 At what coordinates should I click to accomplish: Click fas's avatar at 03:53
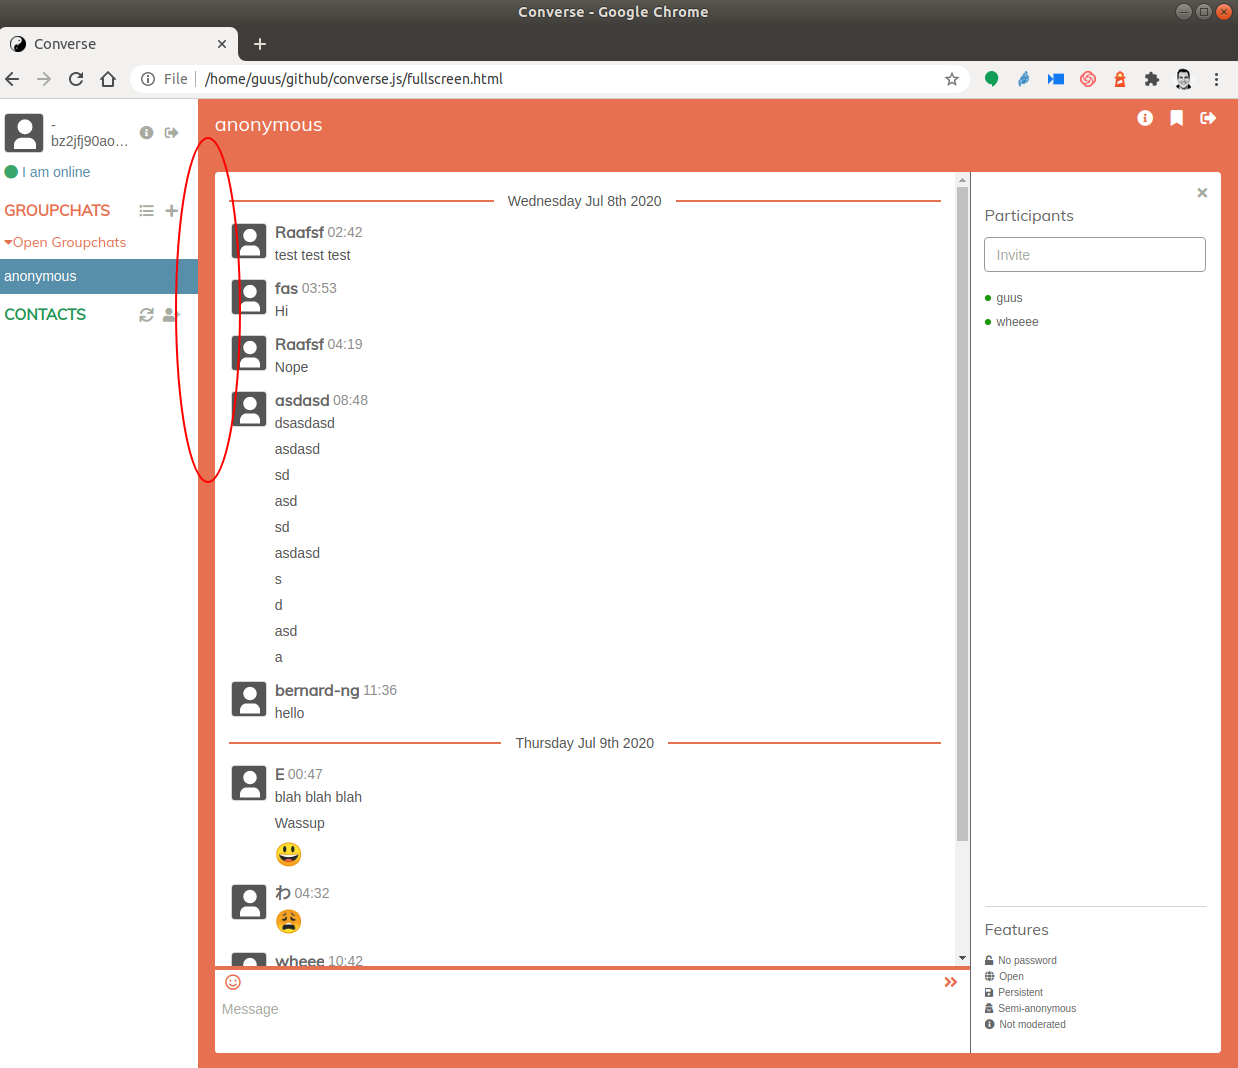249,297
